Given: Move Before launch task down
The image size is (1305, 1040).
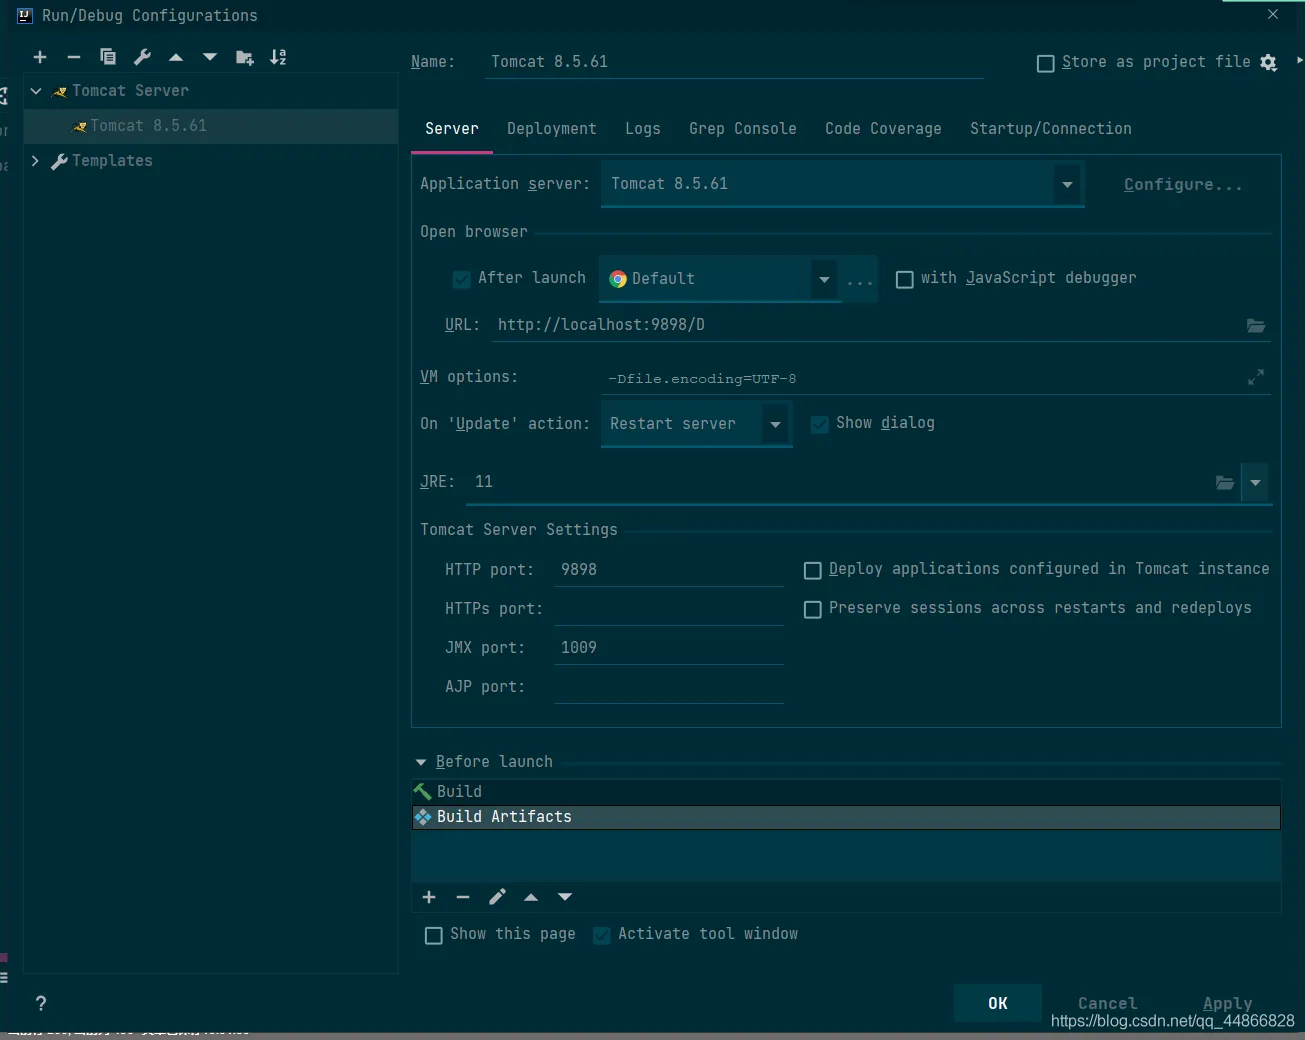Looking at the screenshot, I should [x=565, y=897].
